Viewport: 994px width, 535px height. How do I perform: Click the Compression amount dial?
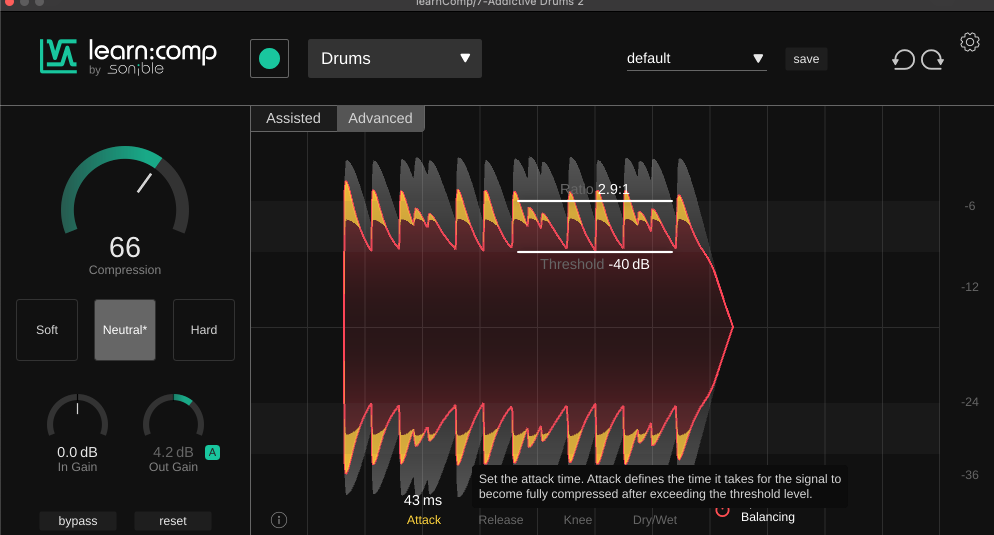coord(125,196)
